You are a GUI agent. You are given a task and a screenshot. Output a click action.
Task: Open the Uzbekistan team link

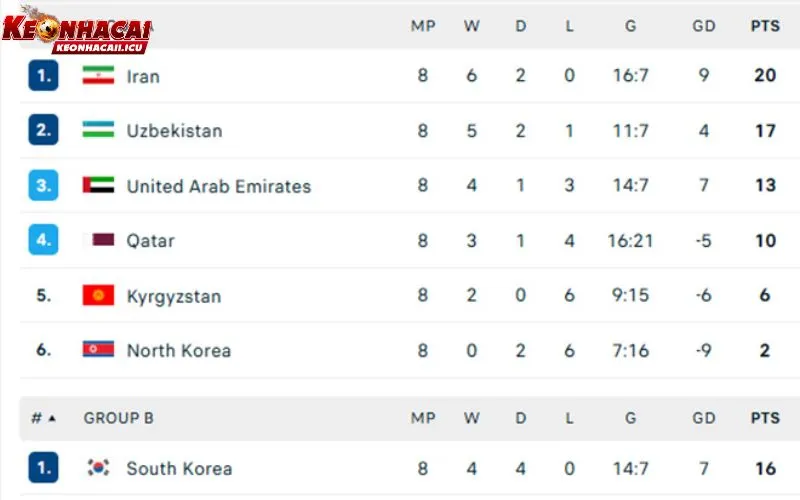point(174,131)
